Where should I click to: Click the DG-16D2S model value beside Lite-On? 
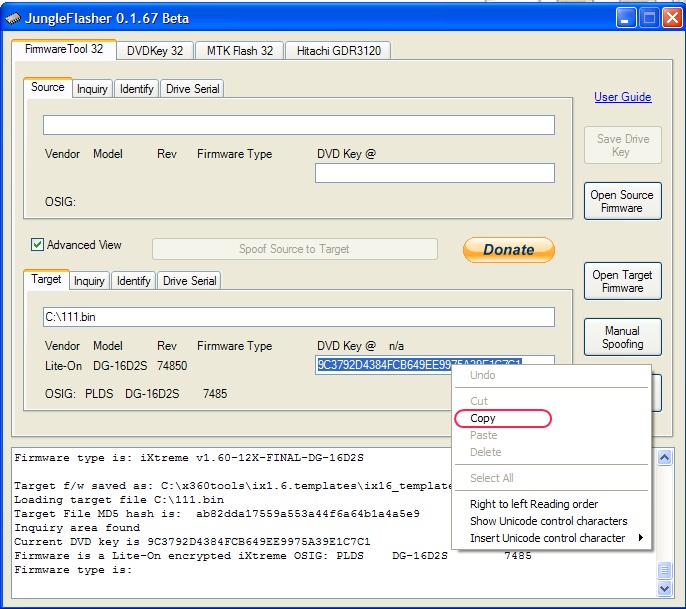[x=120, y=366]
